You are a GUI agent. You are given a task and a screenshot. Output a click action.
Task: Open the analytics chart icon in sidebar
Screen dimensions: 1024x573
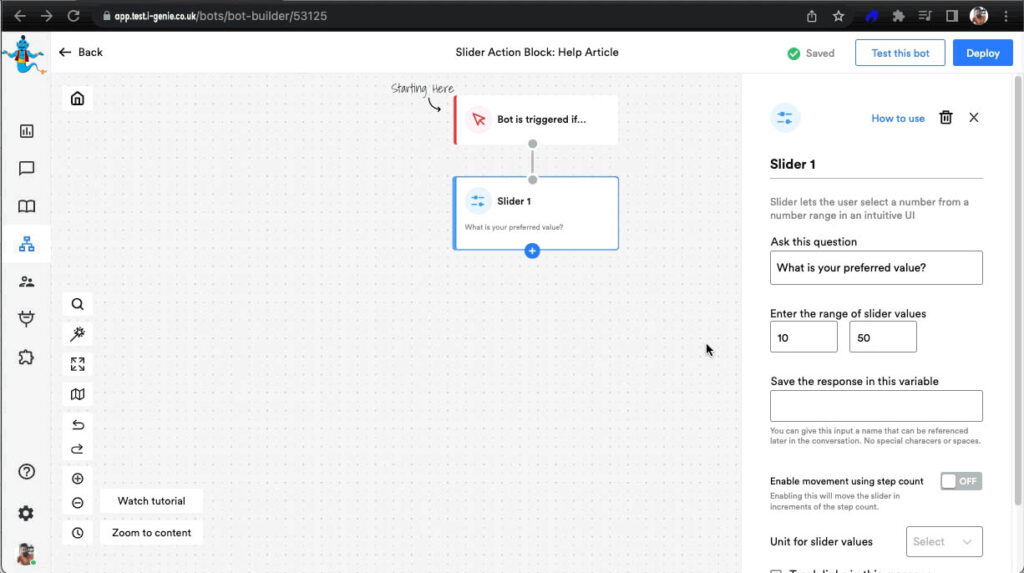click(27, 131)
